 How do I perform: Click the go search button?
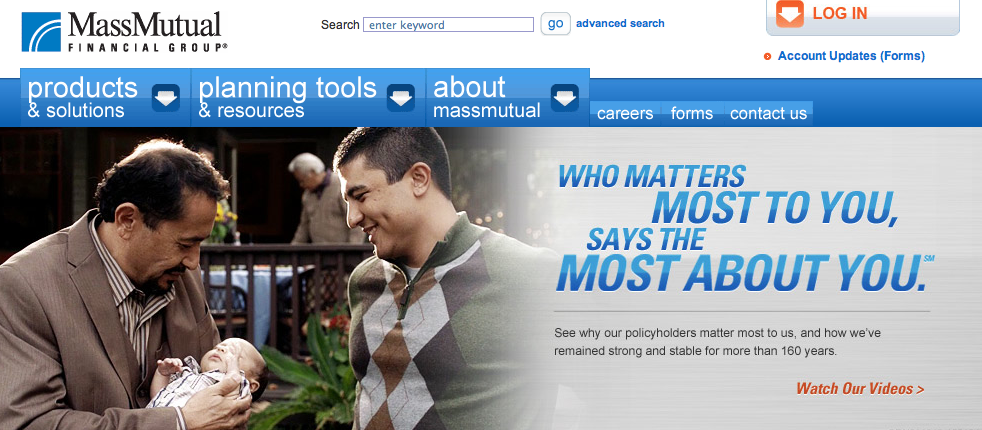[x=556, y=24]
